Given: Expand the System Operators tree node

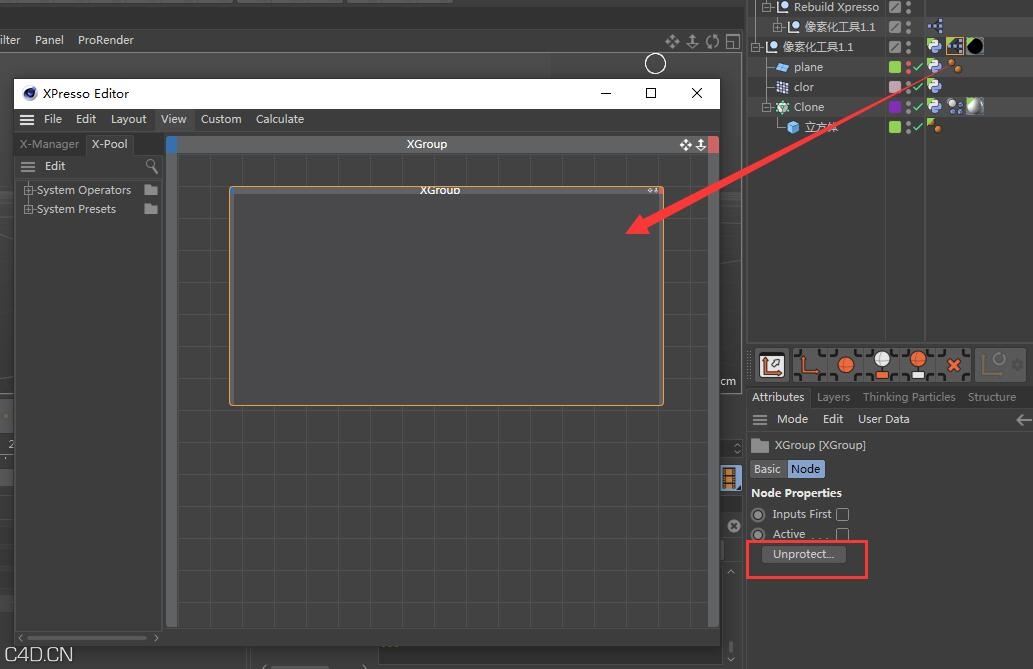Looking at the screenshot, I should tap(29, 190).
